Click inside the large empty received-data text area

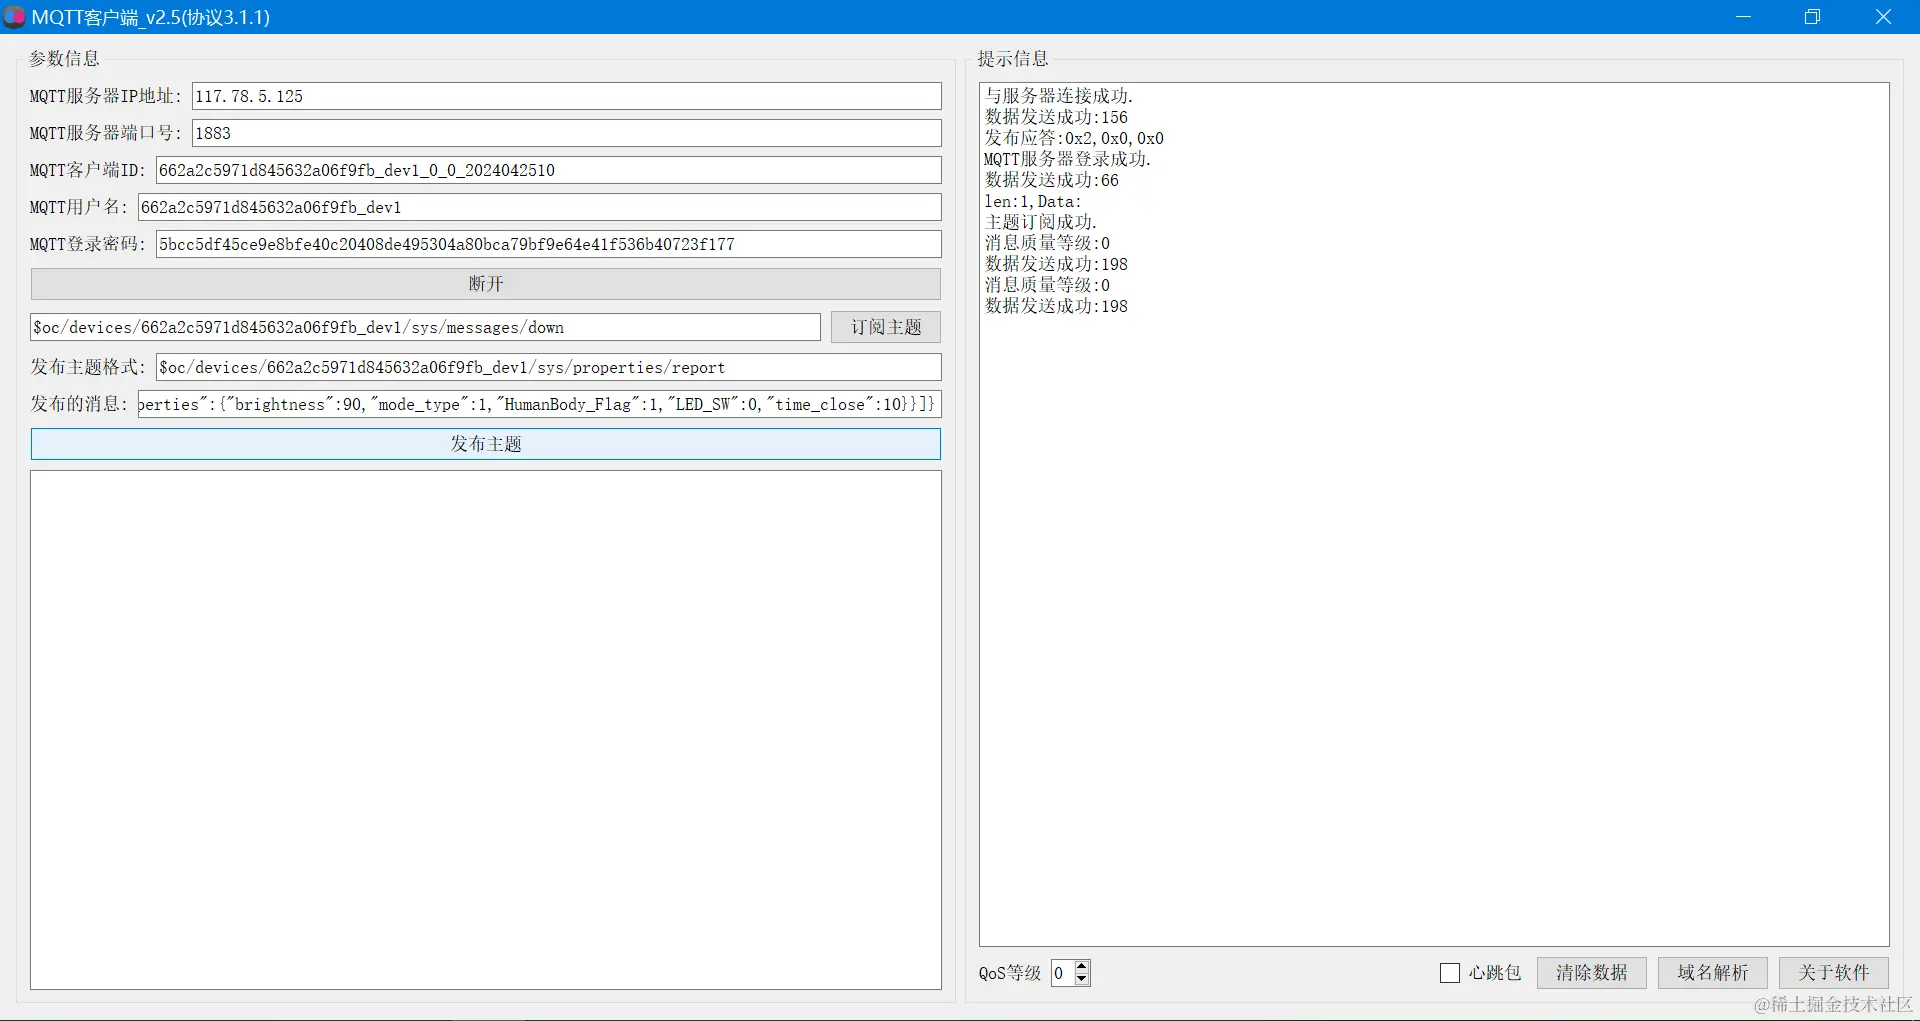pyautogui.click(x=486, y=730)
